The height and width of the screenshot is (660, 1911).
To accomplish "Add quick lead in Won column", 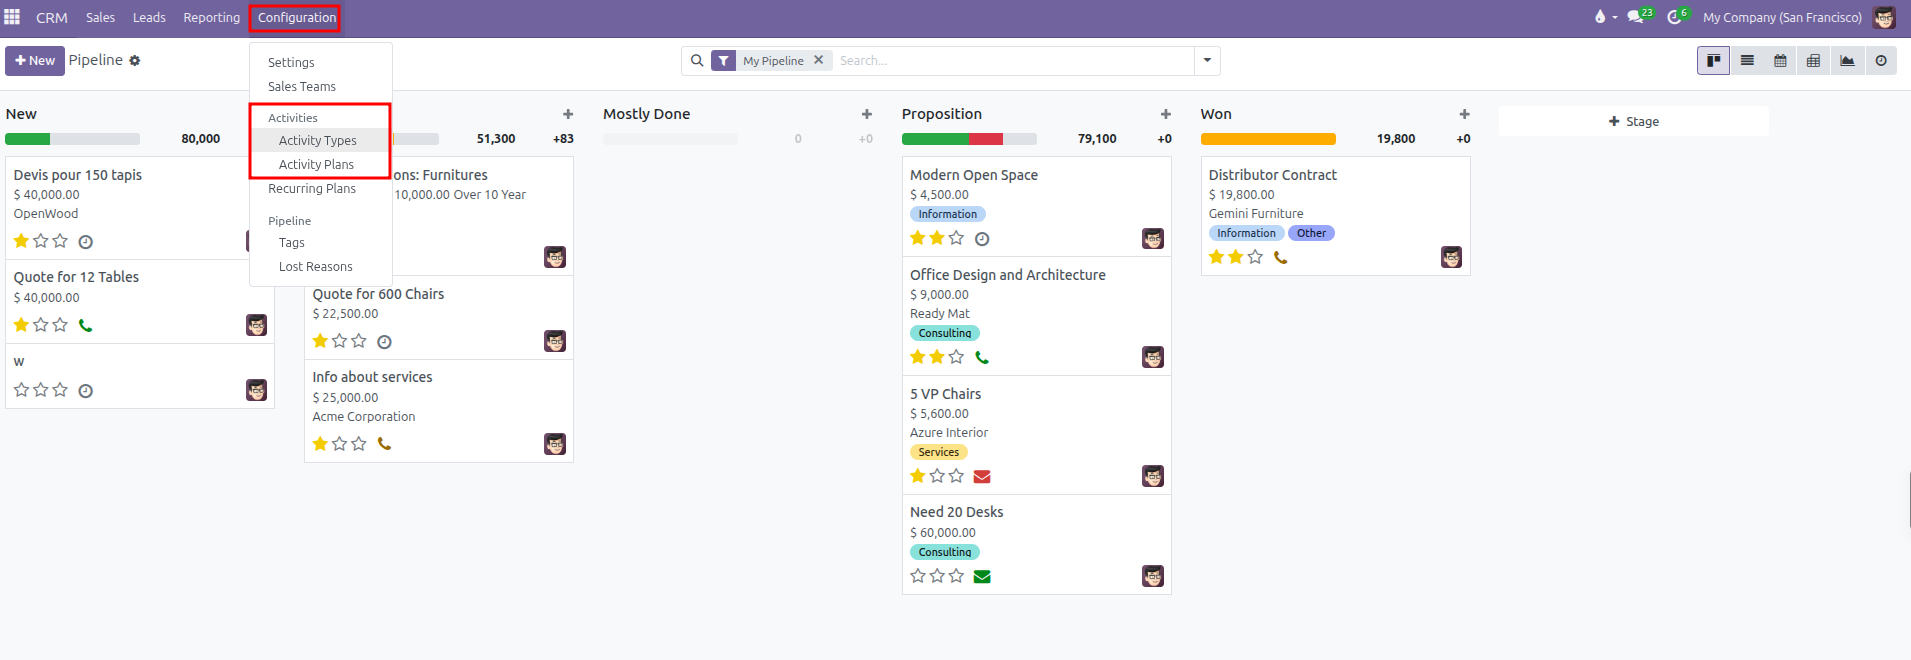I will [x=1464, y=114].
